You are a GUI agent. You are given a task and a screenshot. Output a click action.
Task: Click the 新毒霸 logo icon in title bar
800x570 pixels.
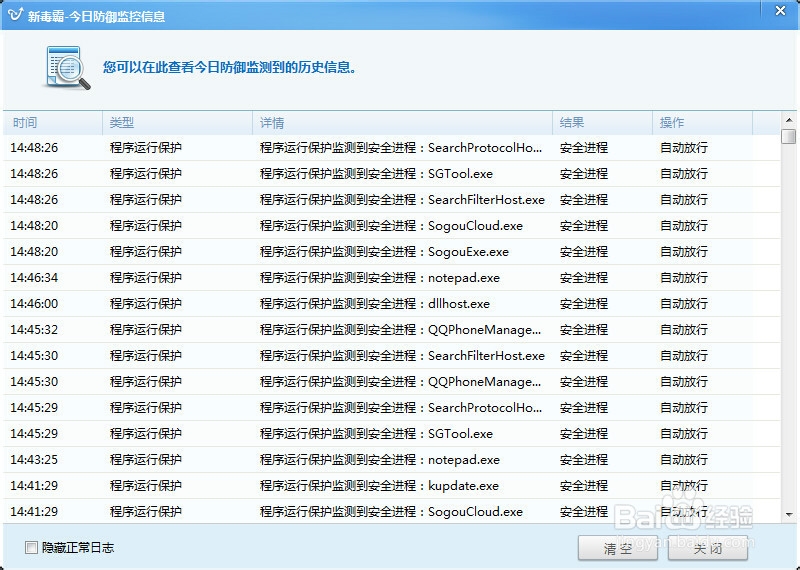(15, 14)
